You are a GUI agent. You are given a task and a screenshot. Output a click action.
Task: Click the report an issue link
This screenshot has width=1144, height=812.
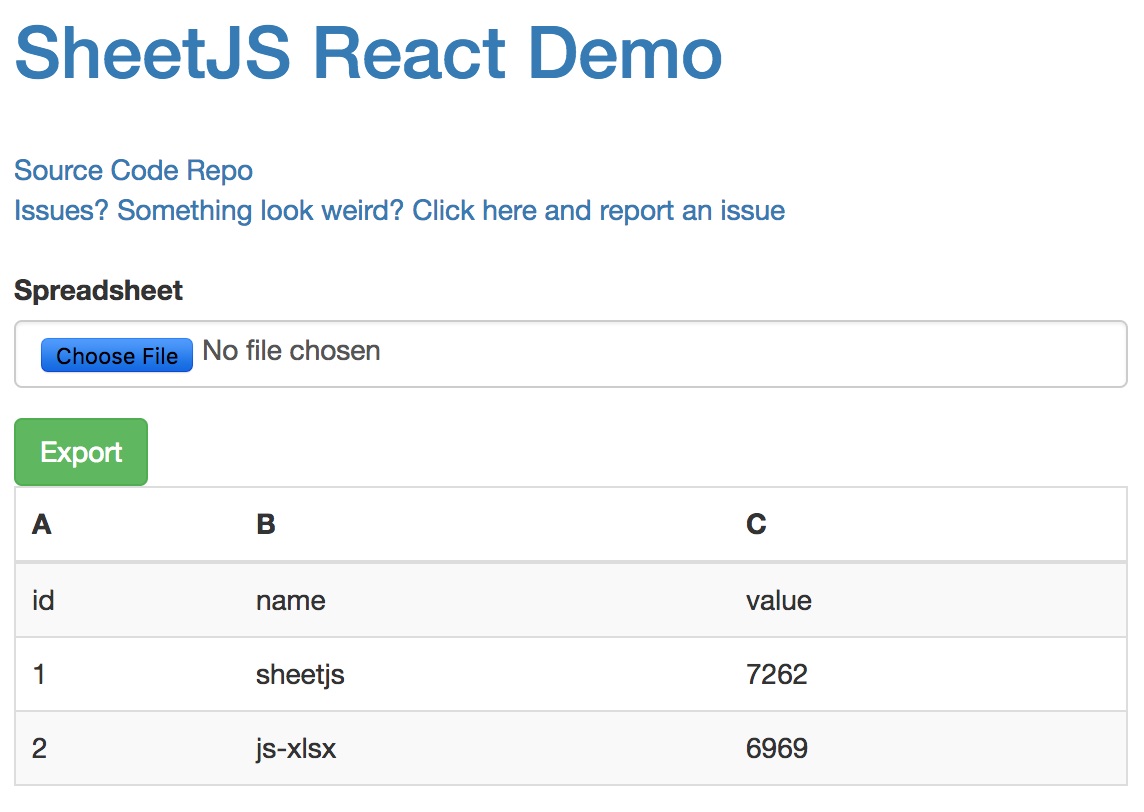399,211
